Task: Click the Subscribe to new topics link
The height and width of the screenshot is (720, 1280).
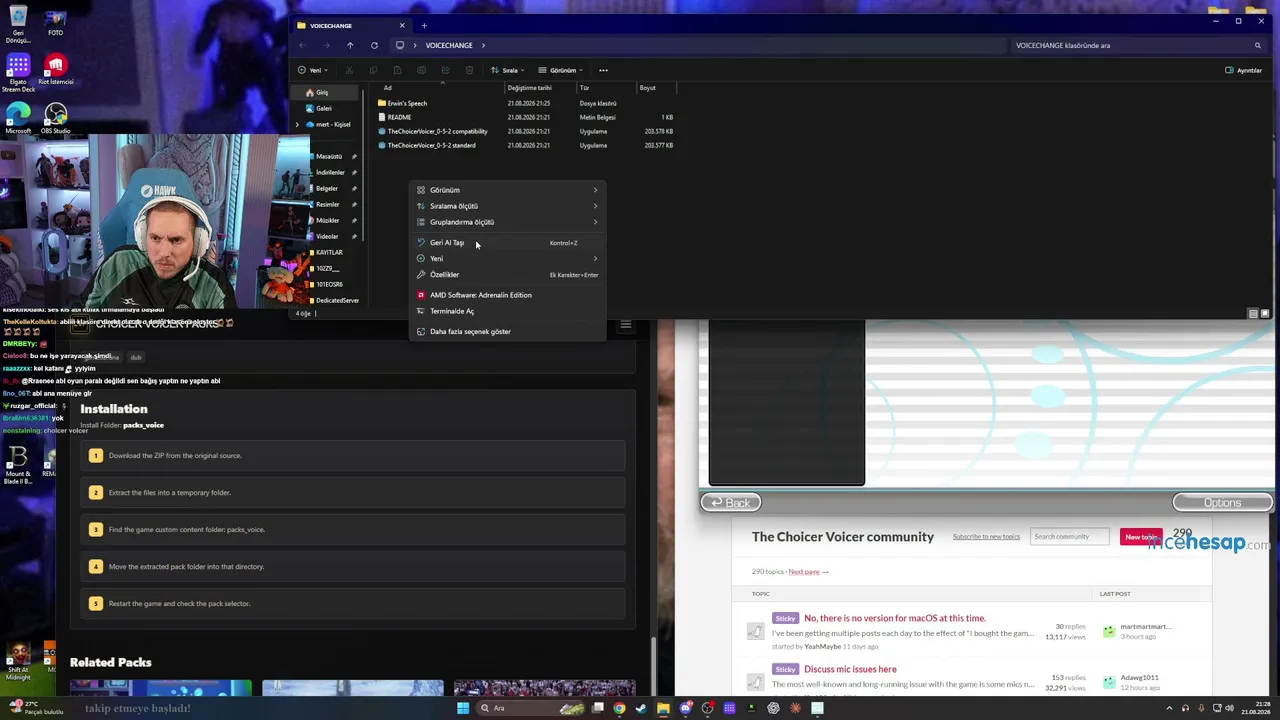Action: [986, 537]
